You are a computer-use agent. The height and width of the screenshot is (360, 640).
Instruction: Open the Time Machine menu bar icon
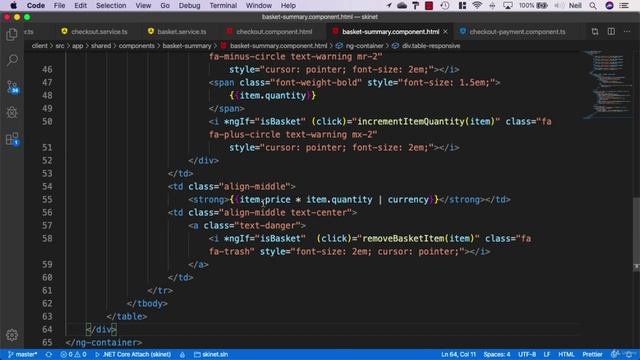pos(445,6)
